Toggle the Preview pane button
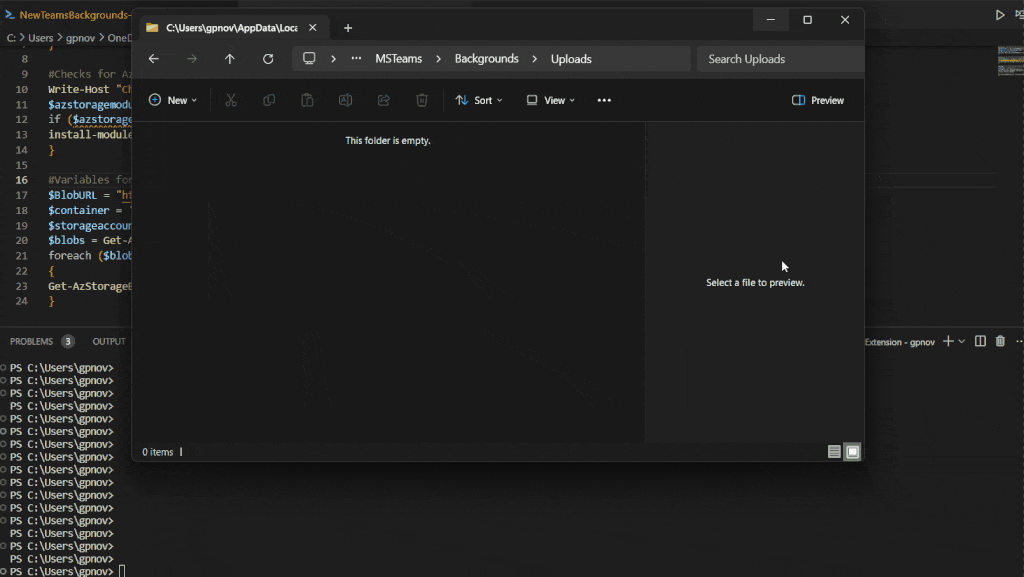This screenshot has width=1024, height=577. click(x=817, y=100)
